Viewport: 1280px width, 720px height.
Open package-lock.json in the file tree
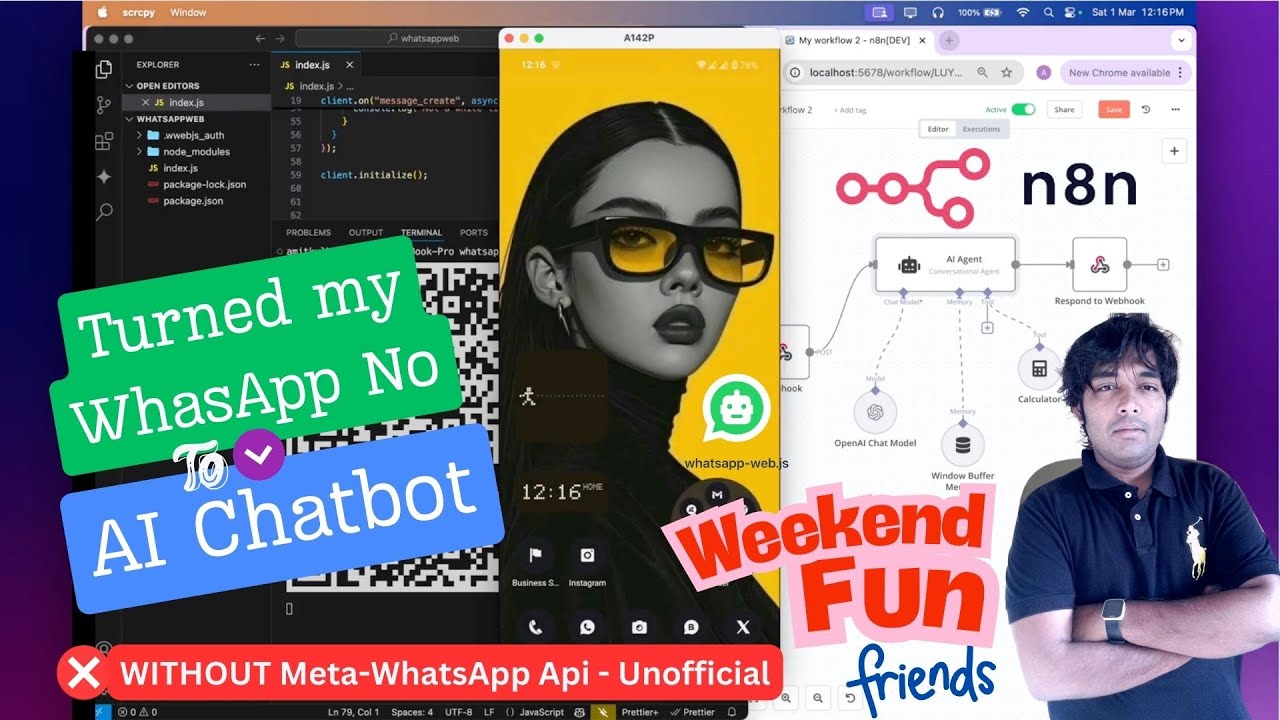click(x=204, y=184)
